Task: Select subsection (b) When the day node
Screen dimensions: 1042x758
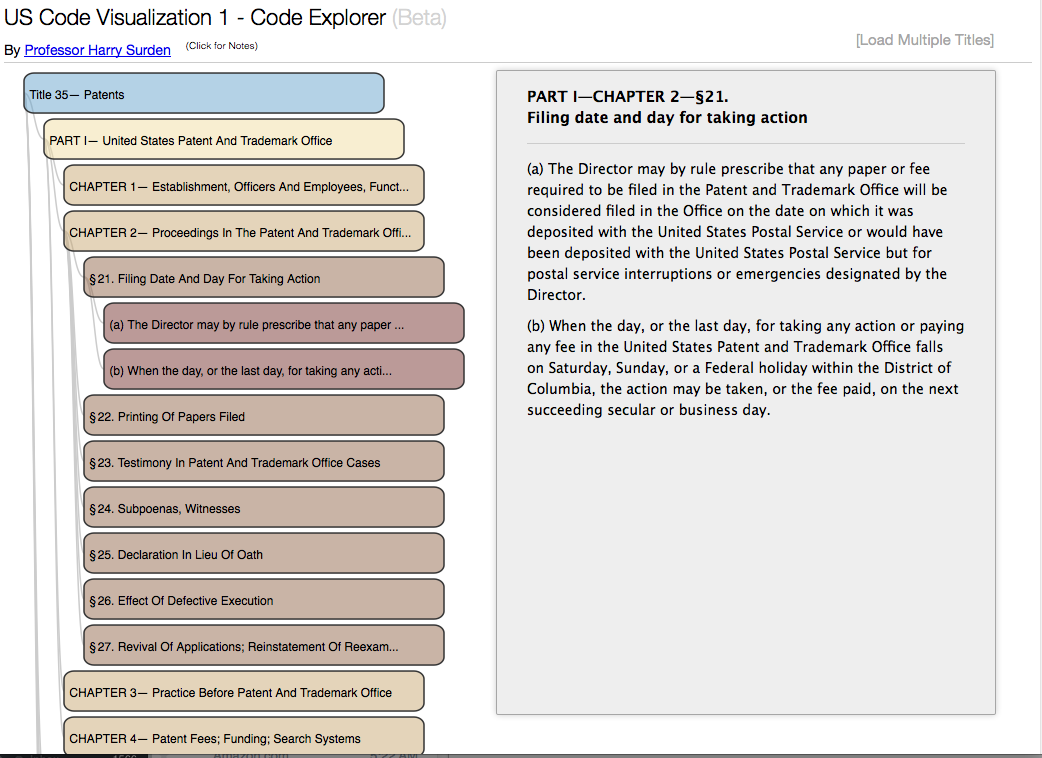Action: pos(283,369)
